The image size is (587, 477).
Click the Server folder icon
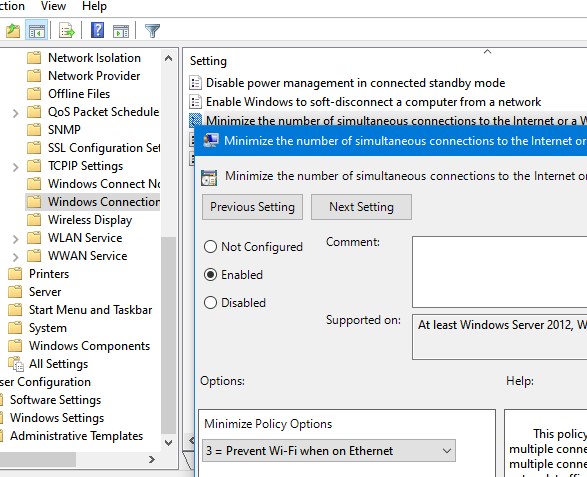pos(15,292)
